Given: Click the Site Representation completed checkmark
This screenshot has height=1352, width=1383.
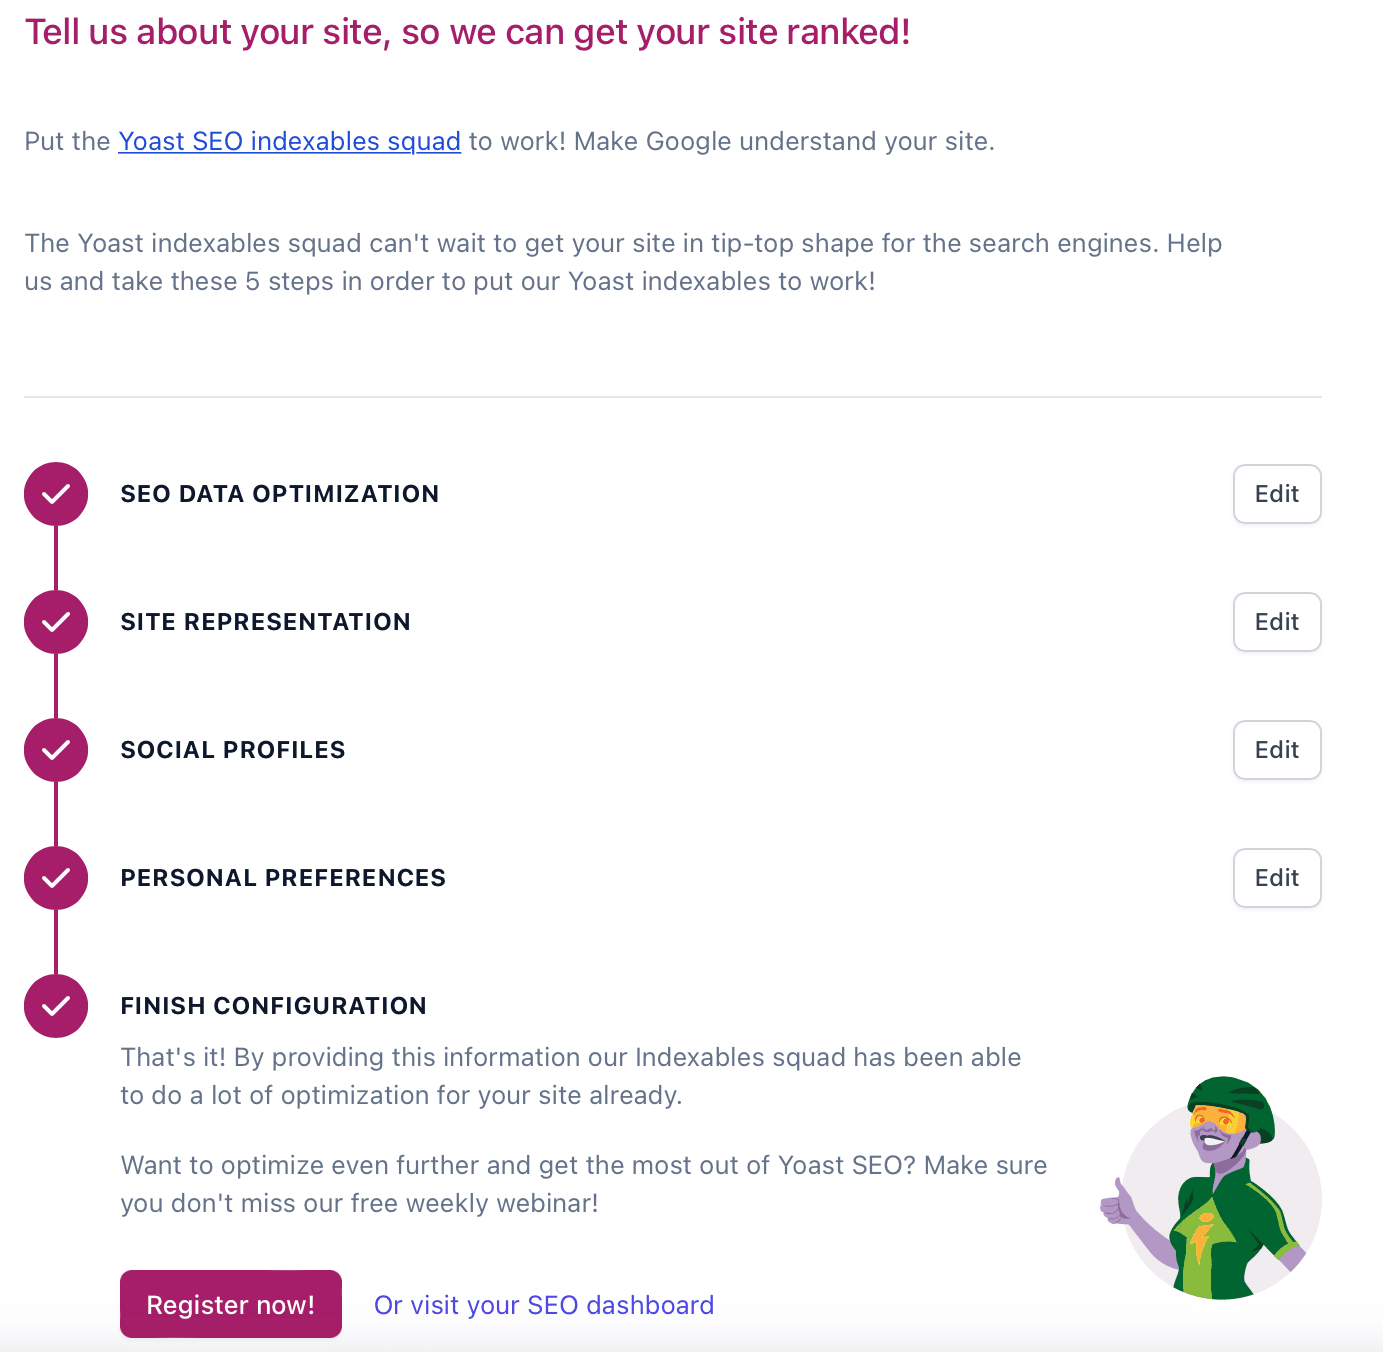Looking at the screenshot, I should 55,621.
